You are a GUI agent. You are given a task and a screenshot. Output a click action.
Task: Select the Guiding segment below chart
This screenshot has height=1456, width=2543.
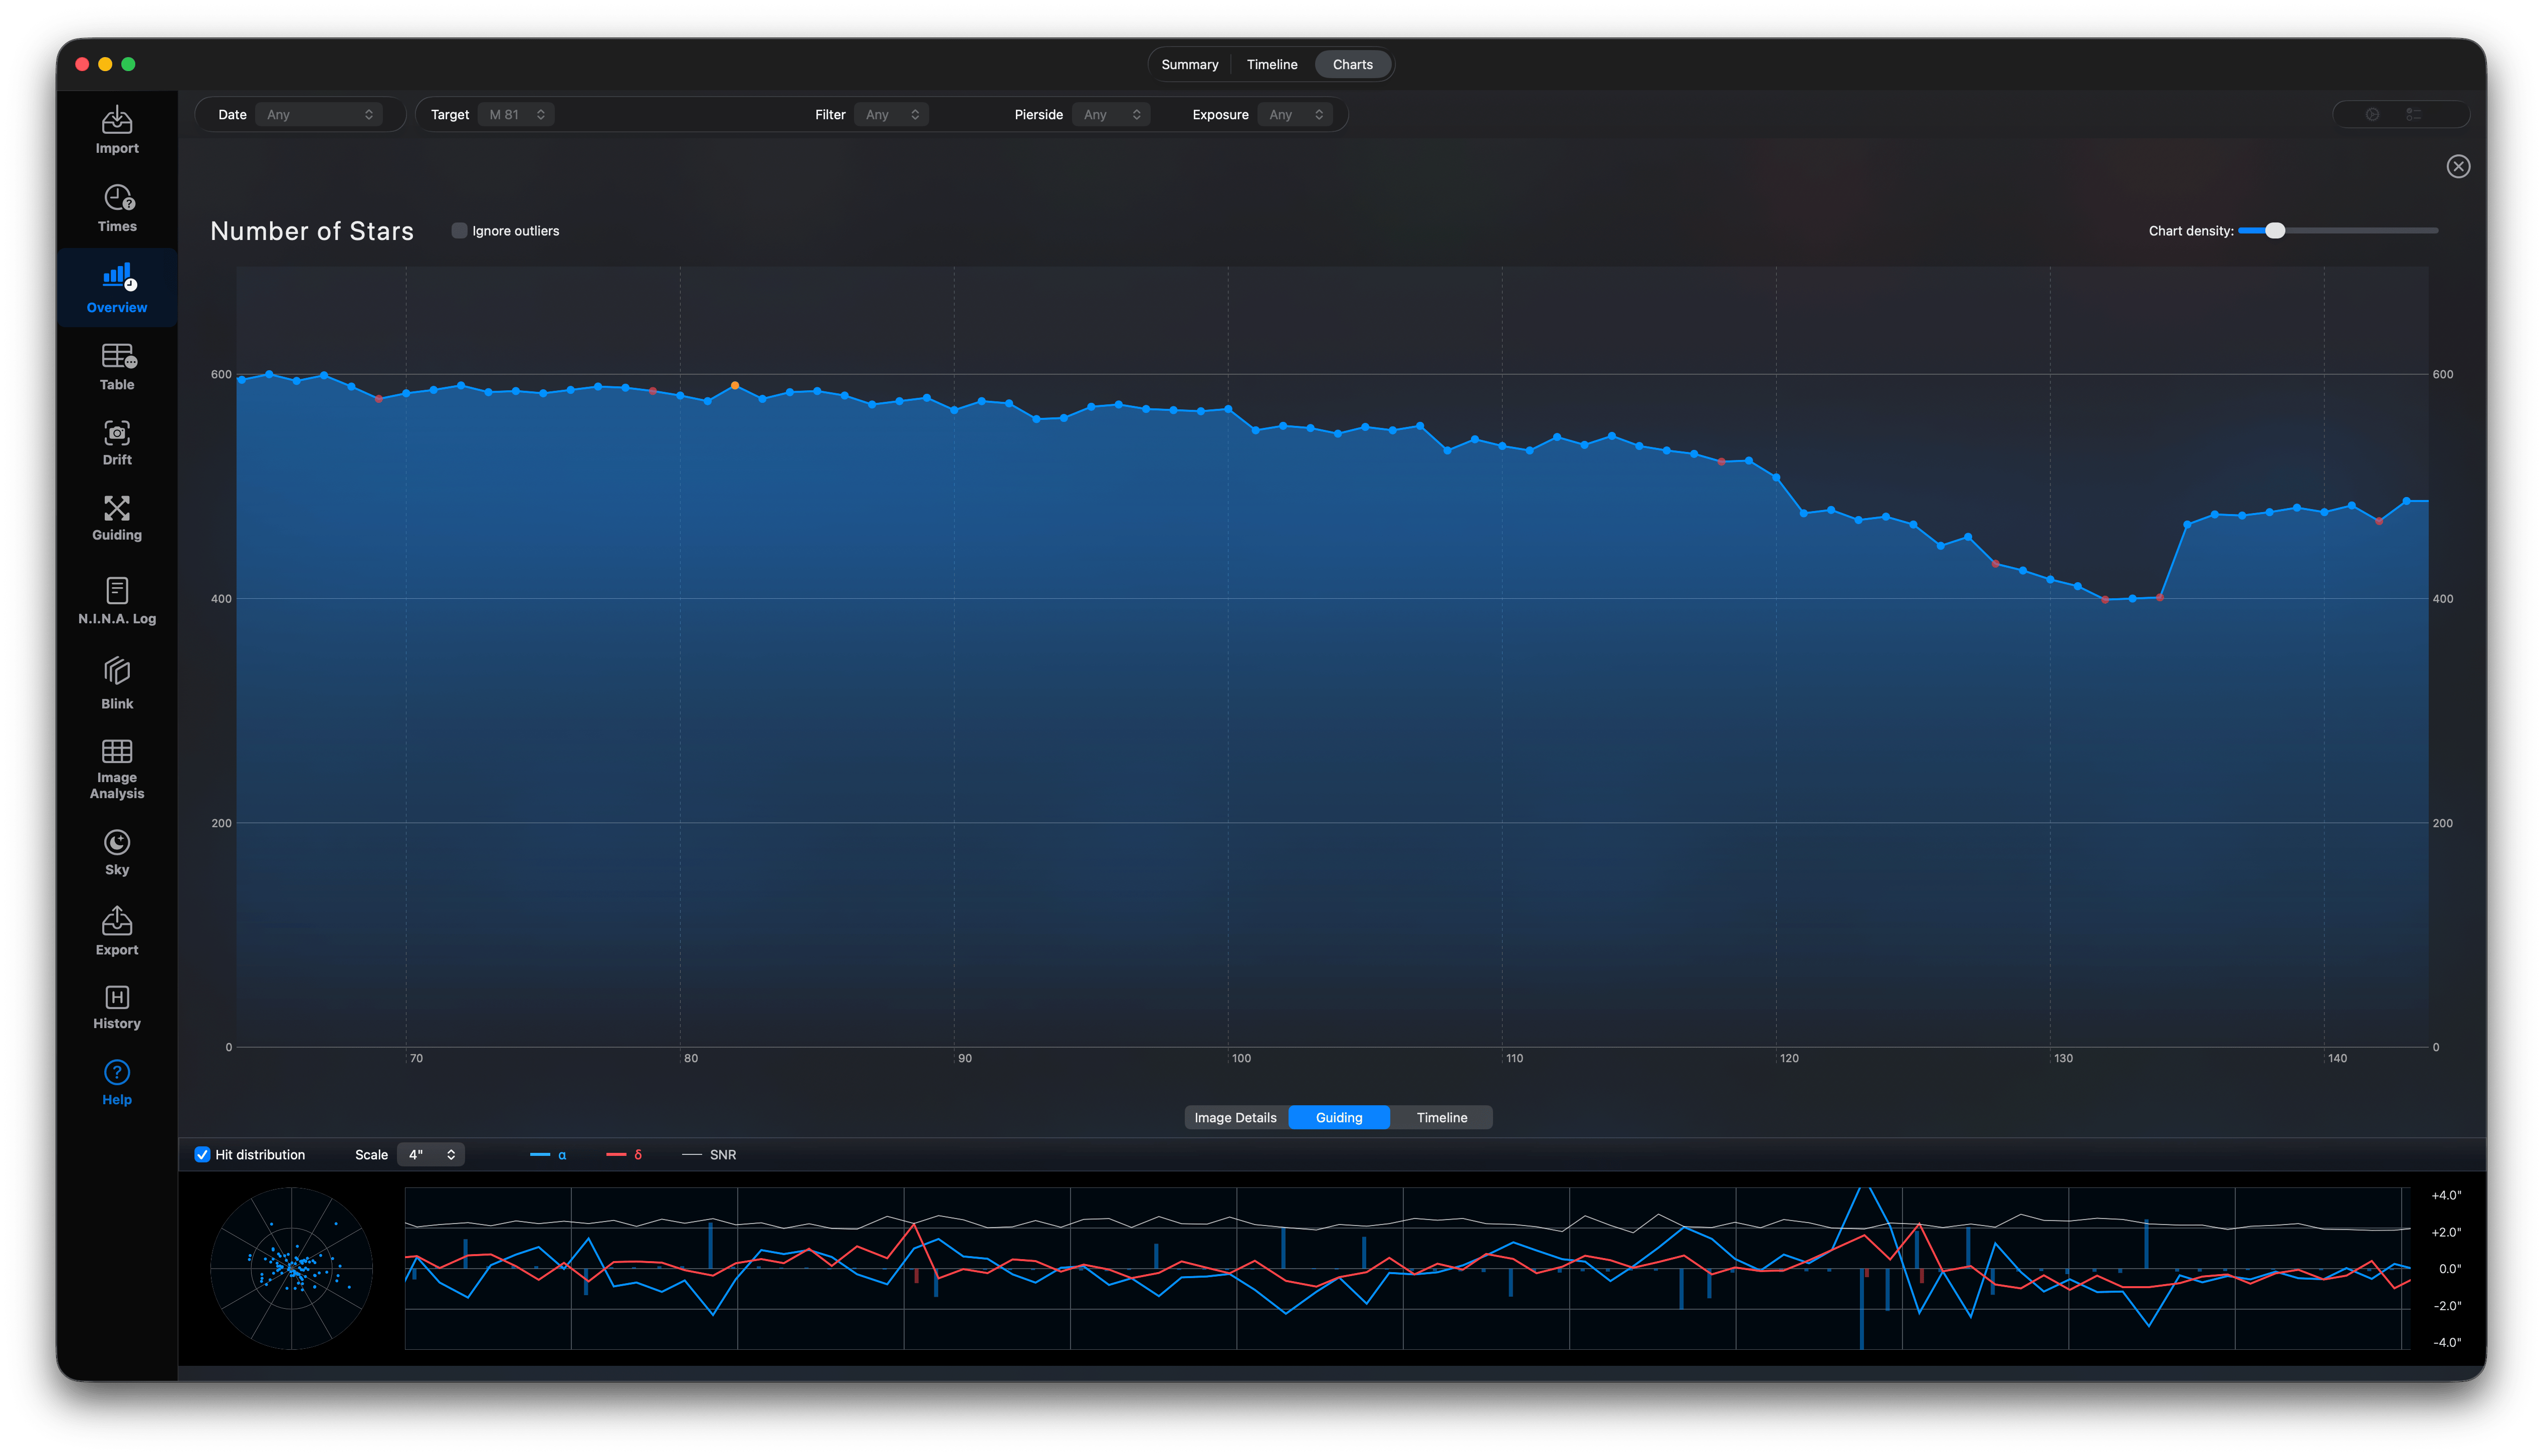[1339, 1117]
